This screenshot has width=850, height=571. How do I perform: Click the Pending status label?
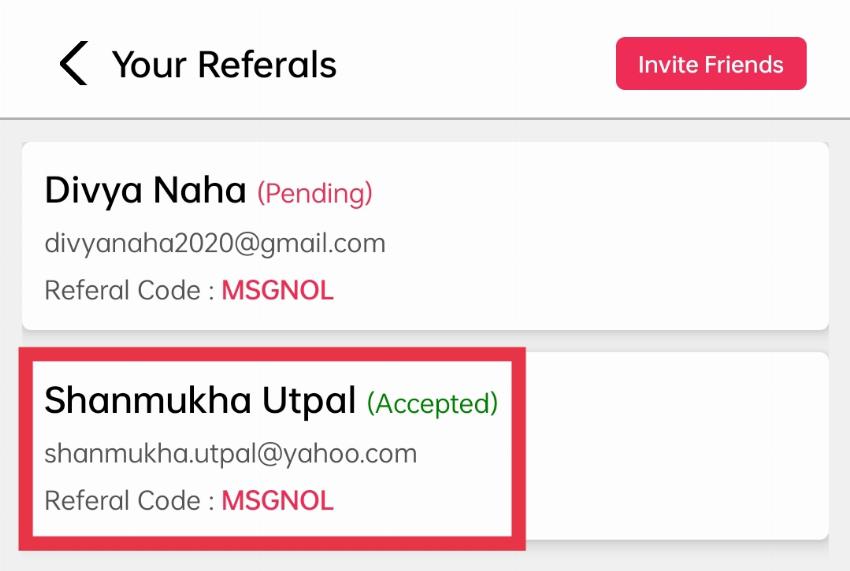pyautogui.click(x=315, y=192)
